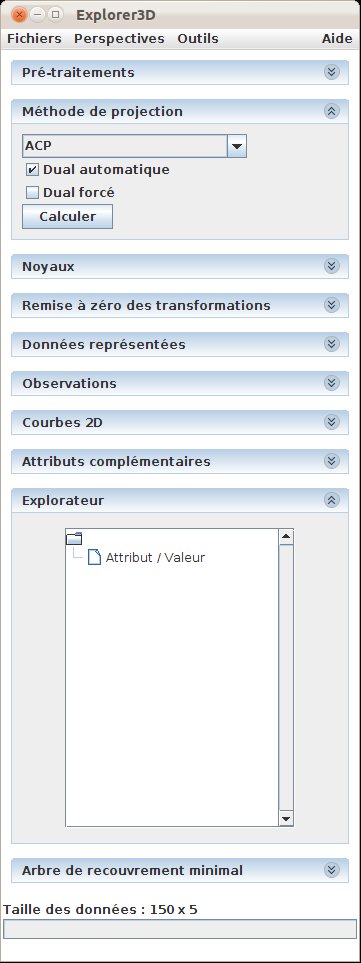Screen dimensions: 361x963
Task: Expand Remise à zéro des transformations
Action: [x=332, y=305]
